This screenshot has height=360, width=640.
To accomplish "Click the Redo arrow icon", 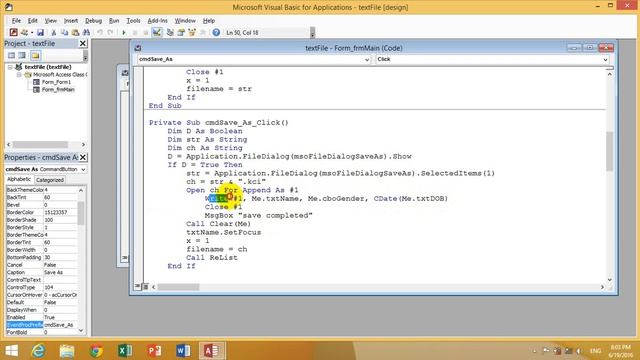I will pos(110,32).
